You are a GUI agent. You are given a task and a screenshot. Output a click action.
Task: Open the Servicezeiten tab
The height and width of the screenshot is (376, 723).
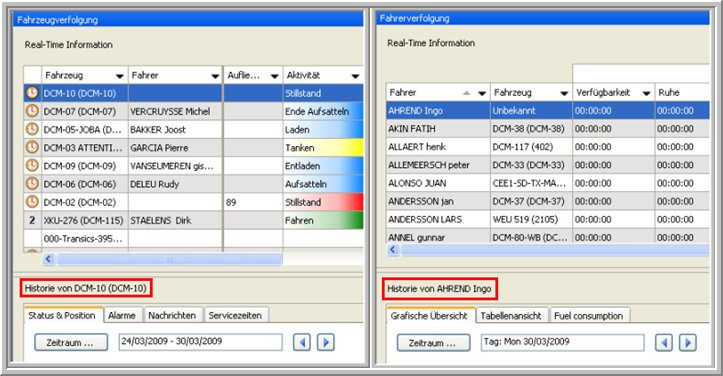tap(236, 316)
